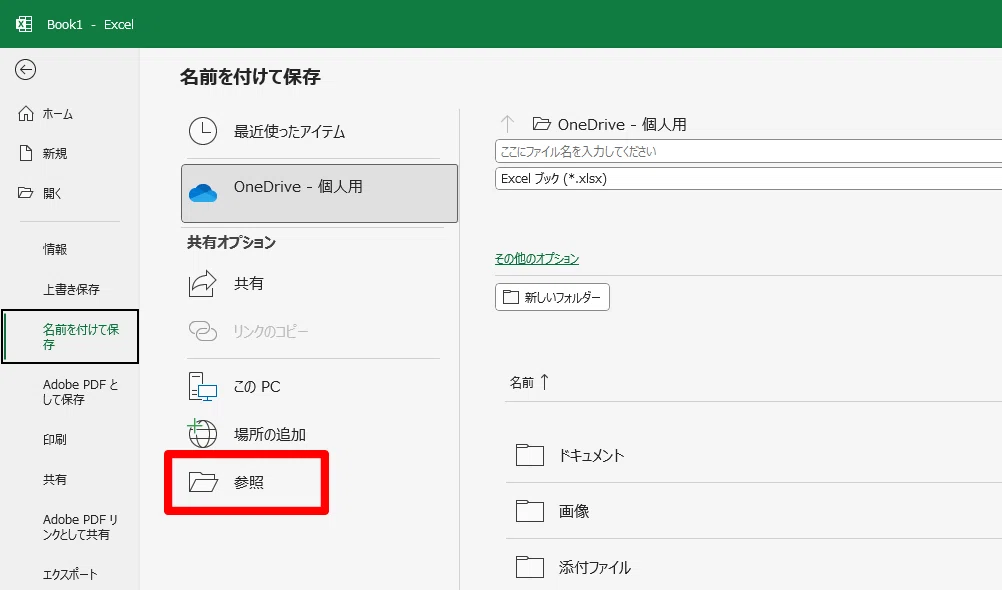Click the globe icon for 場所の追加
Screen dimensions: 1002x590
click(202, 433)
